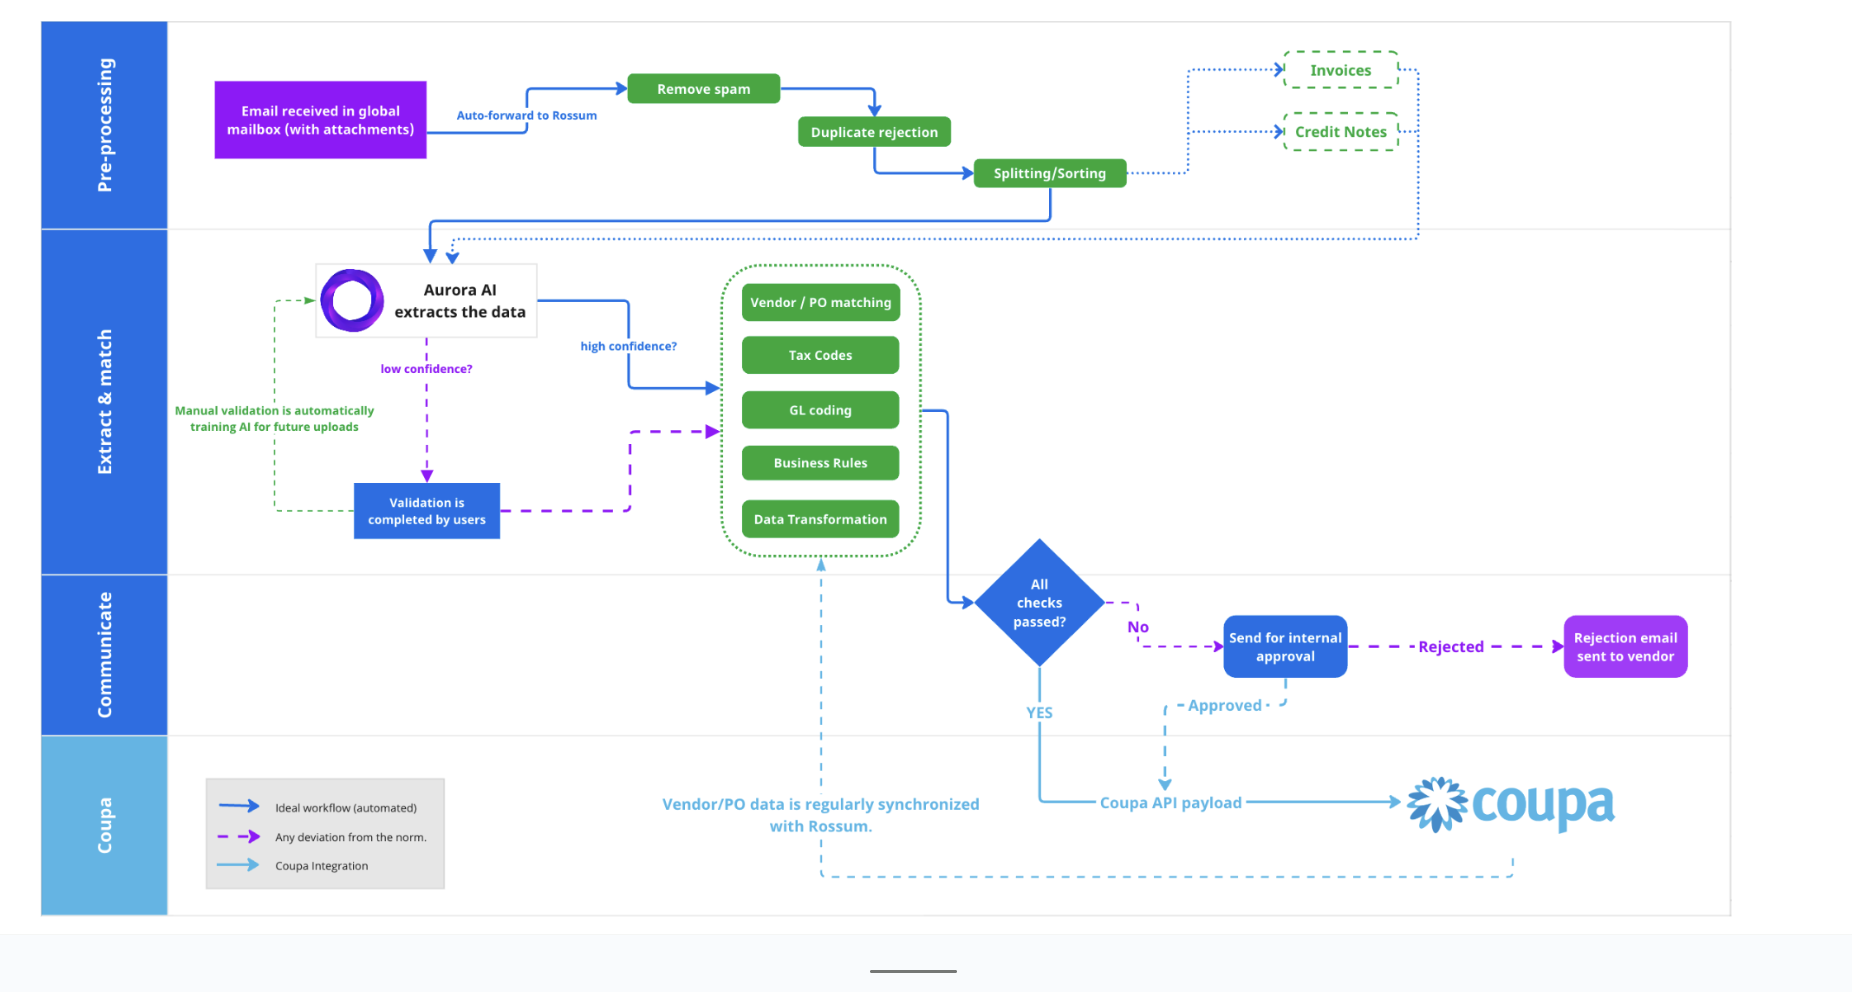Click the 'Business Rules' step

coord(820,463)
